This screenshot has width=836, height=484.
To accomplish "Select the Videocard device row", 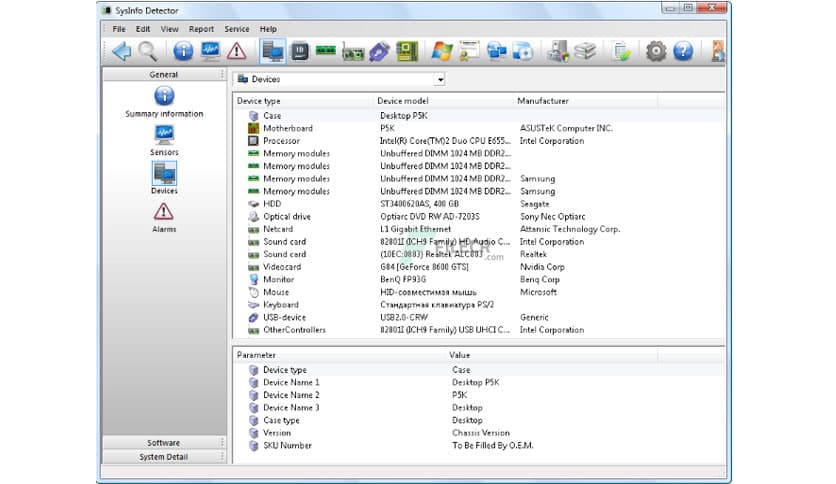I will tap(479, 267).
